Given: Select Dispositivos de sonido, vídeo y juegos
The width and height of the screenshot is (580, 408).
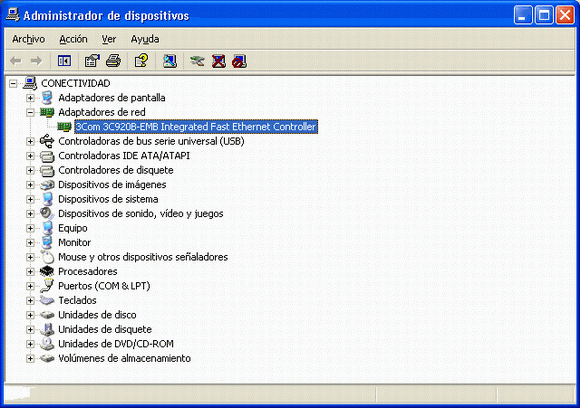Looking at the screenshot, I should tap(141, 213).
